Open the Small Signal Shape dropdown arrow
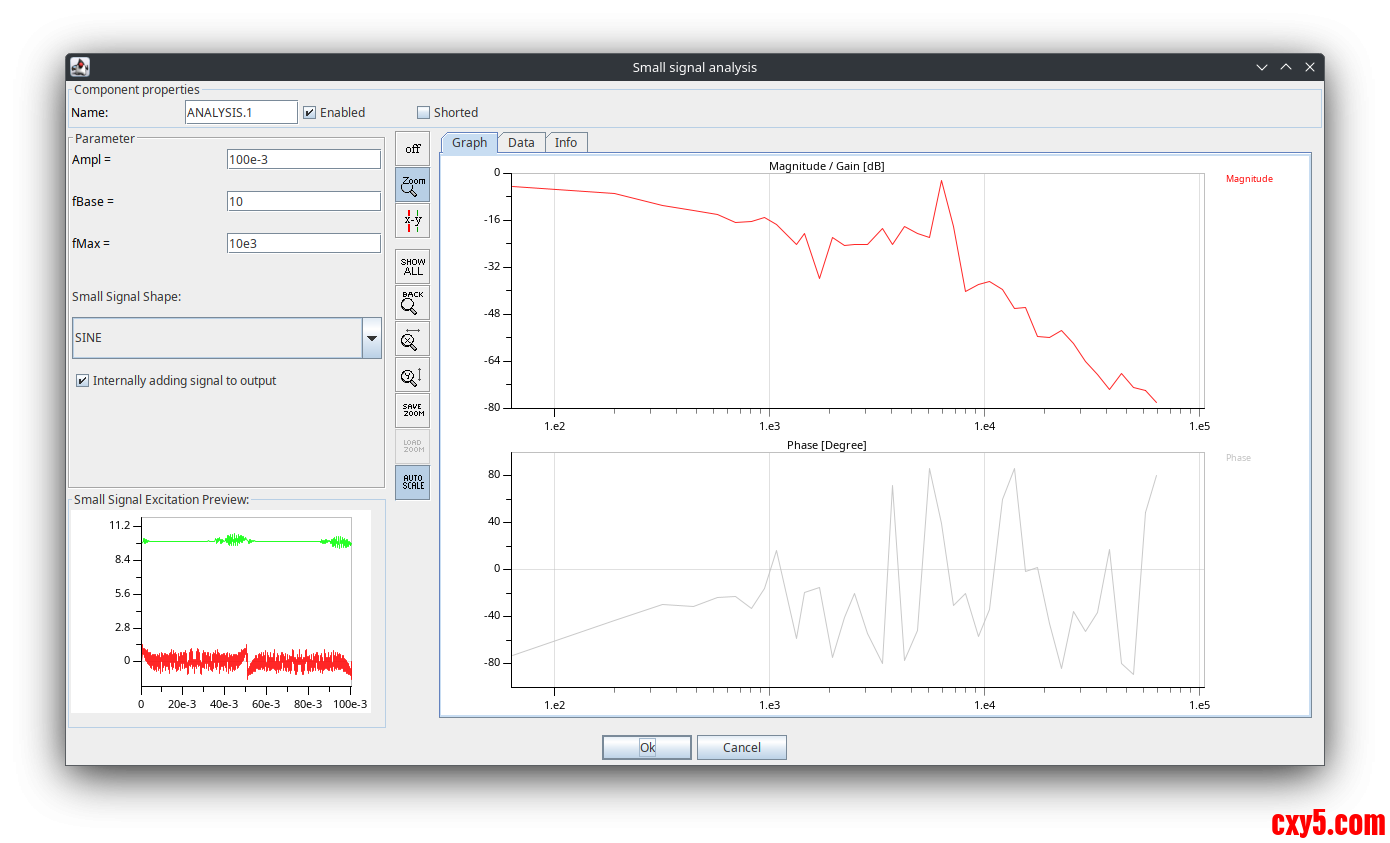This screenshot has height=843, width=1390. pos(371,338)
